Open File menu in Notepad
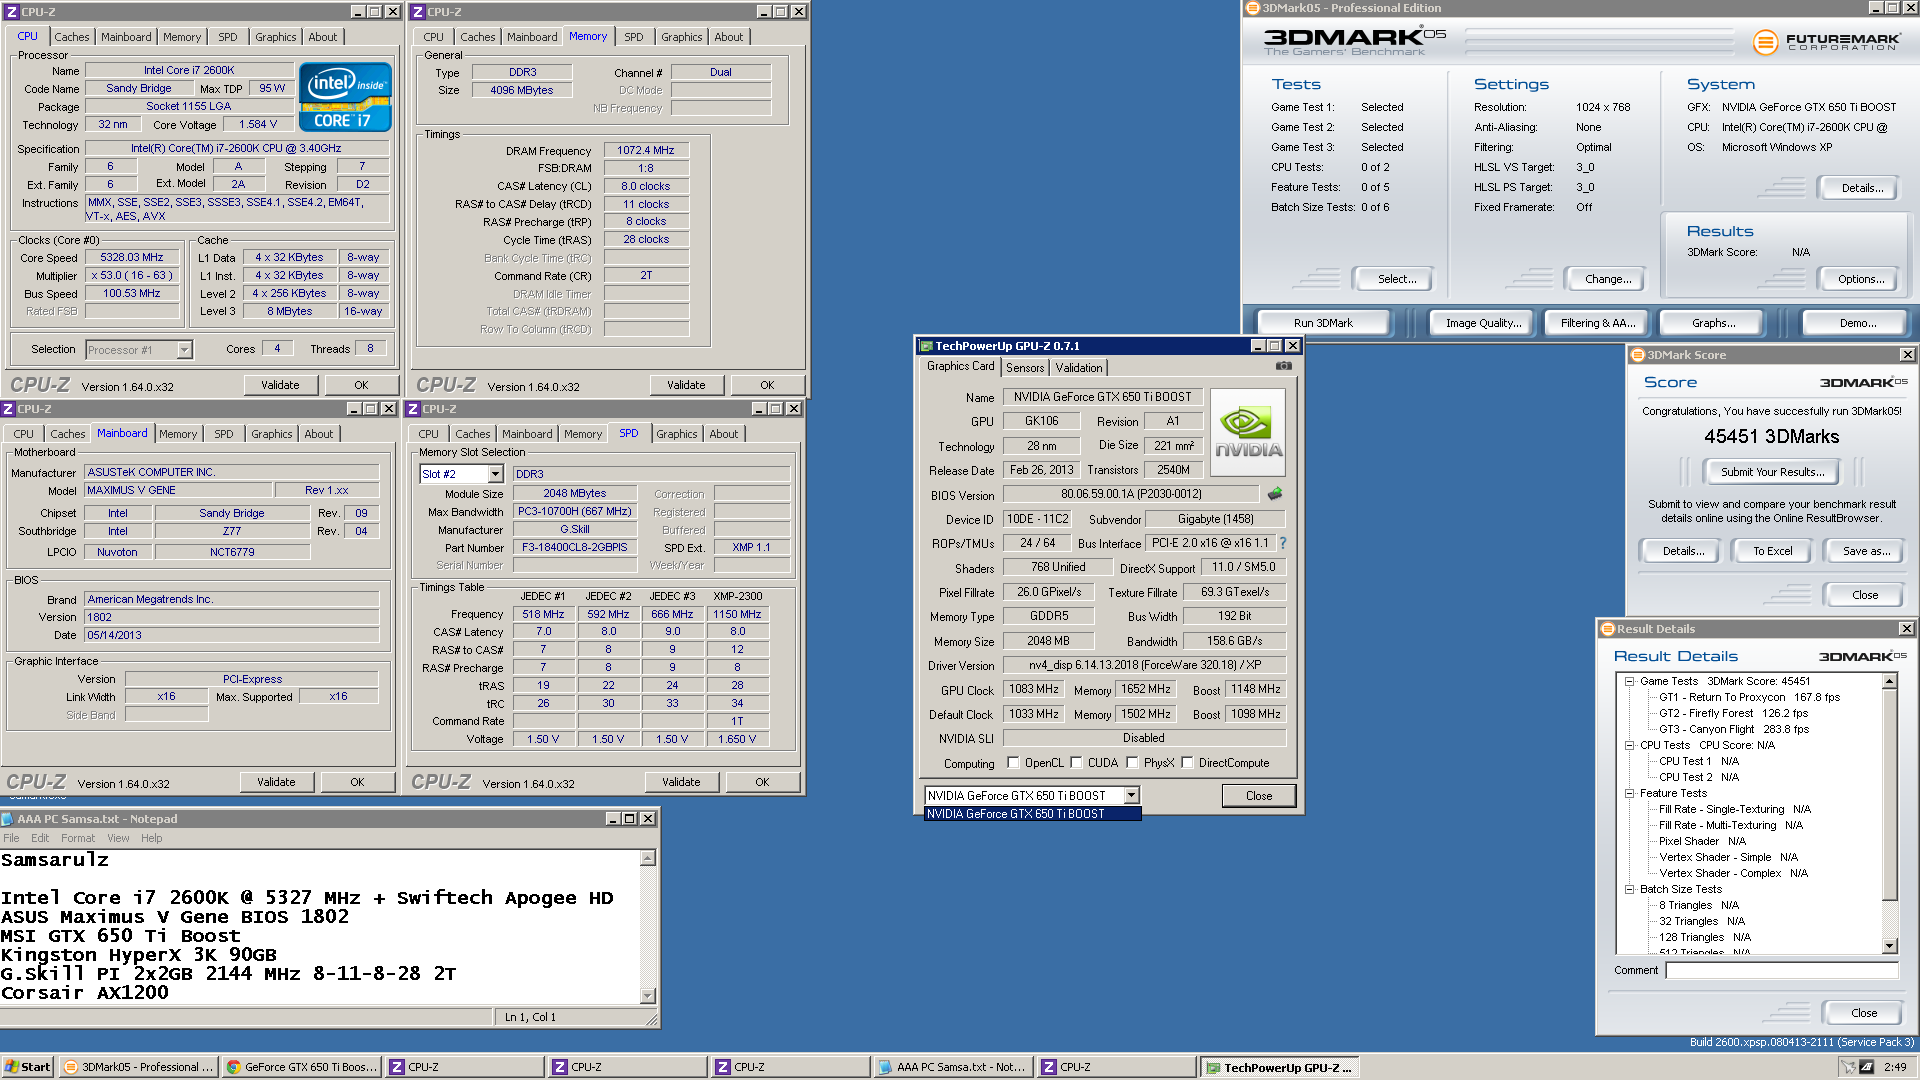1920x1080 pixels. (x=11, y=838)
